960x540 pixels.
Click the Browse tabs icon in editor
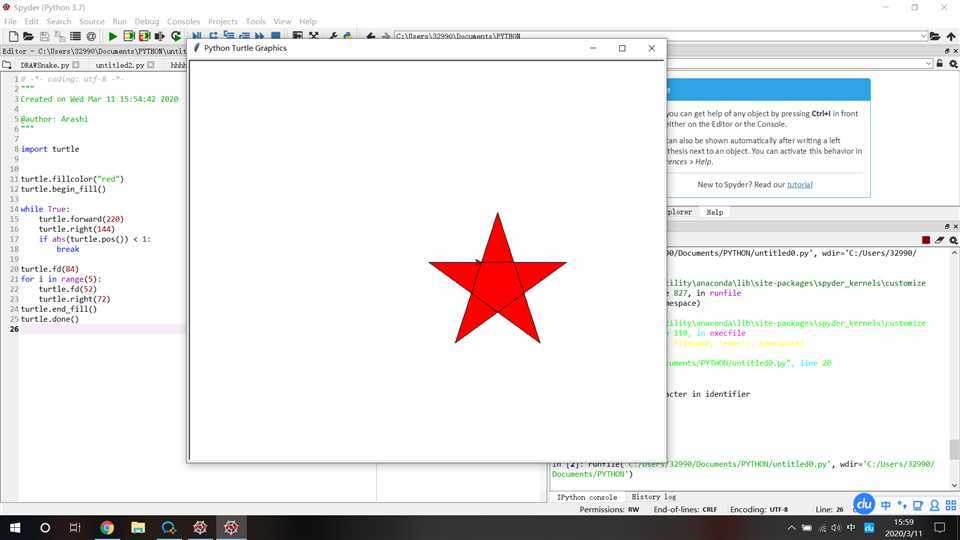7,65
